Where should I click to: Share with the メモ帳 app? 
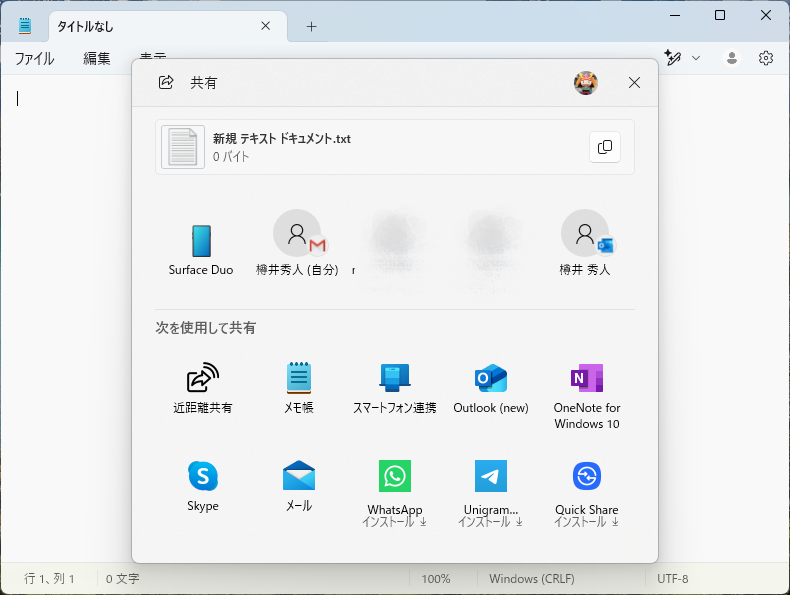click(299, 388)
